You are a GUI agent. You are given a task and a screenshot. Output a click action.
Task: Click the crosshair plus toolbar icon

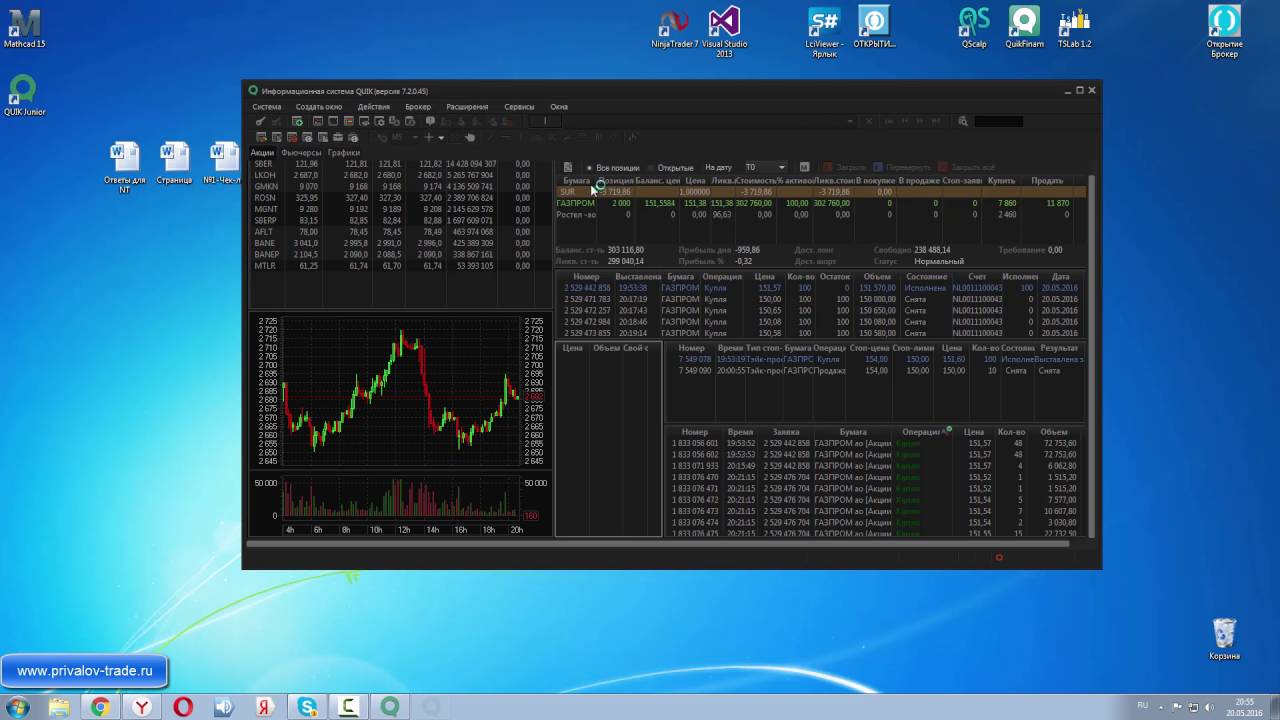pos(429,137)
